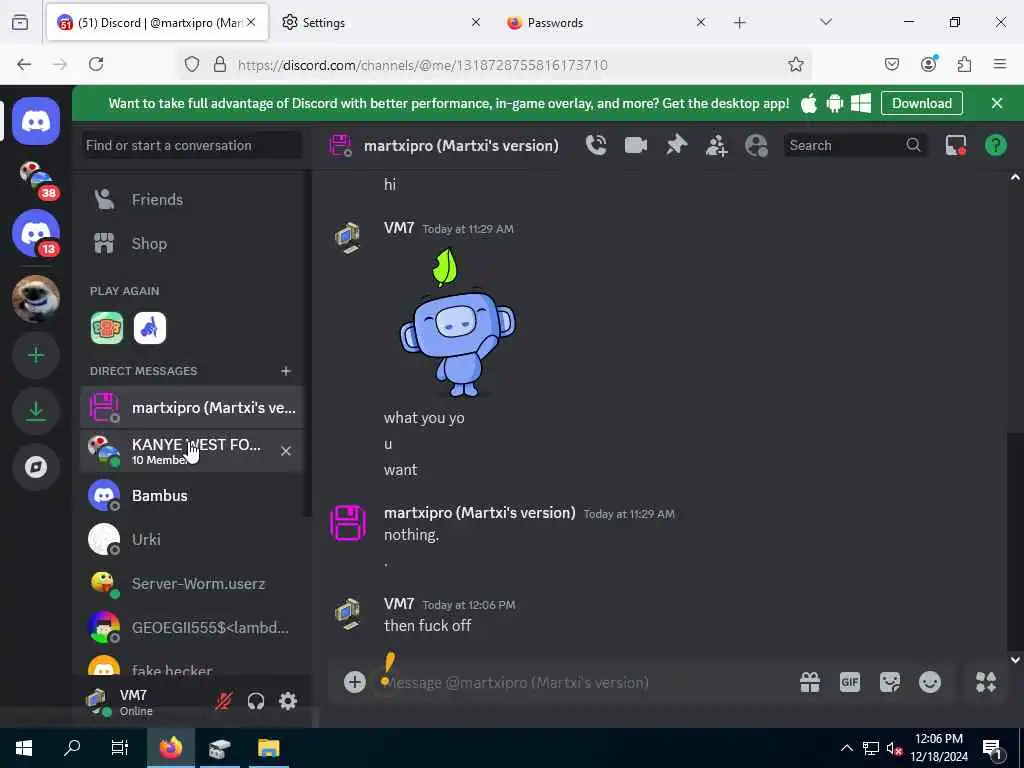Show user profile panel
The image size is (1024, 768).
pyautogui.click(x=756, y=145)
